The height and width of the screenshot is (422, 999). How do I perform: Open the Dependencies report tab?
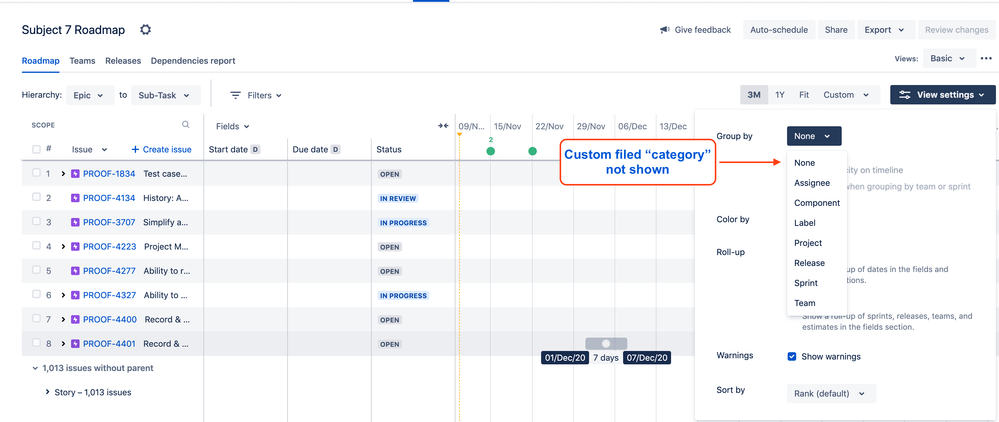click(193, 61)
